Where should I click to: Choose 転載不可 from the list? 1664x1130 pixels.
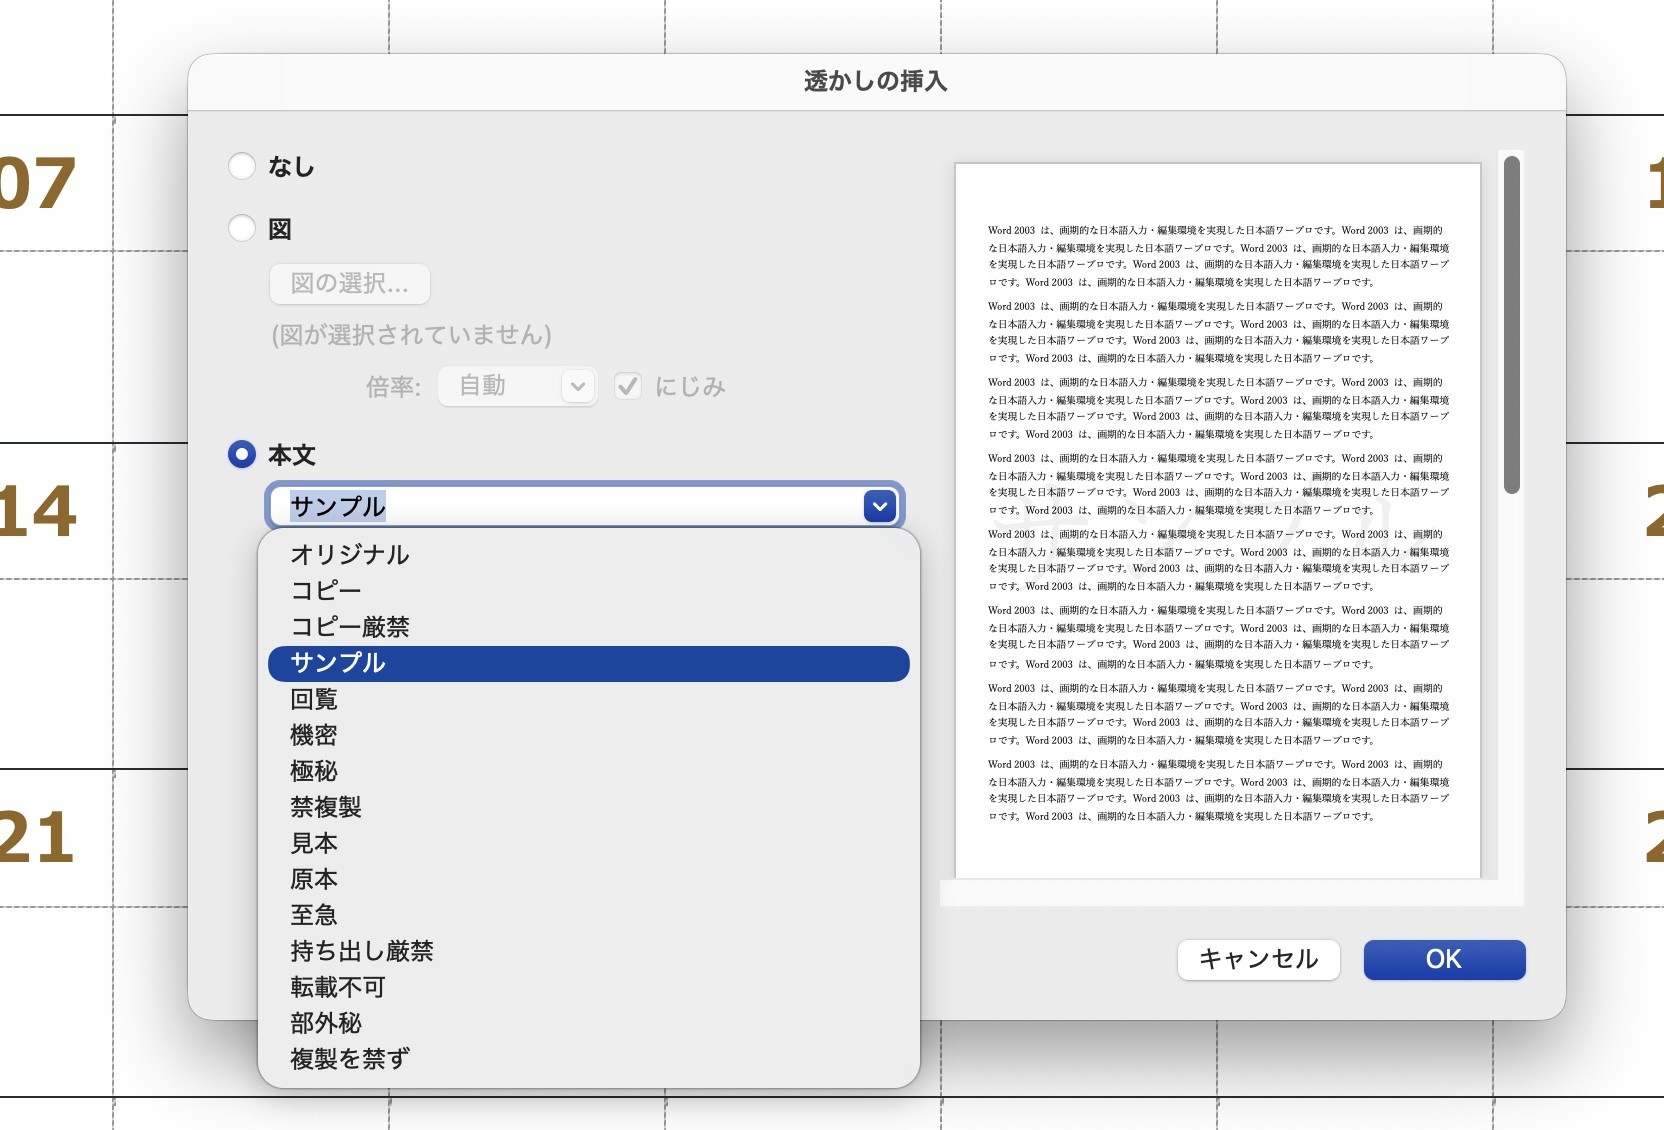(x=589, y=987)
